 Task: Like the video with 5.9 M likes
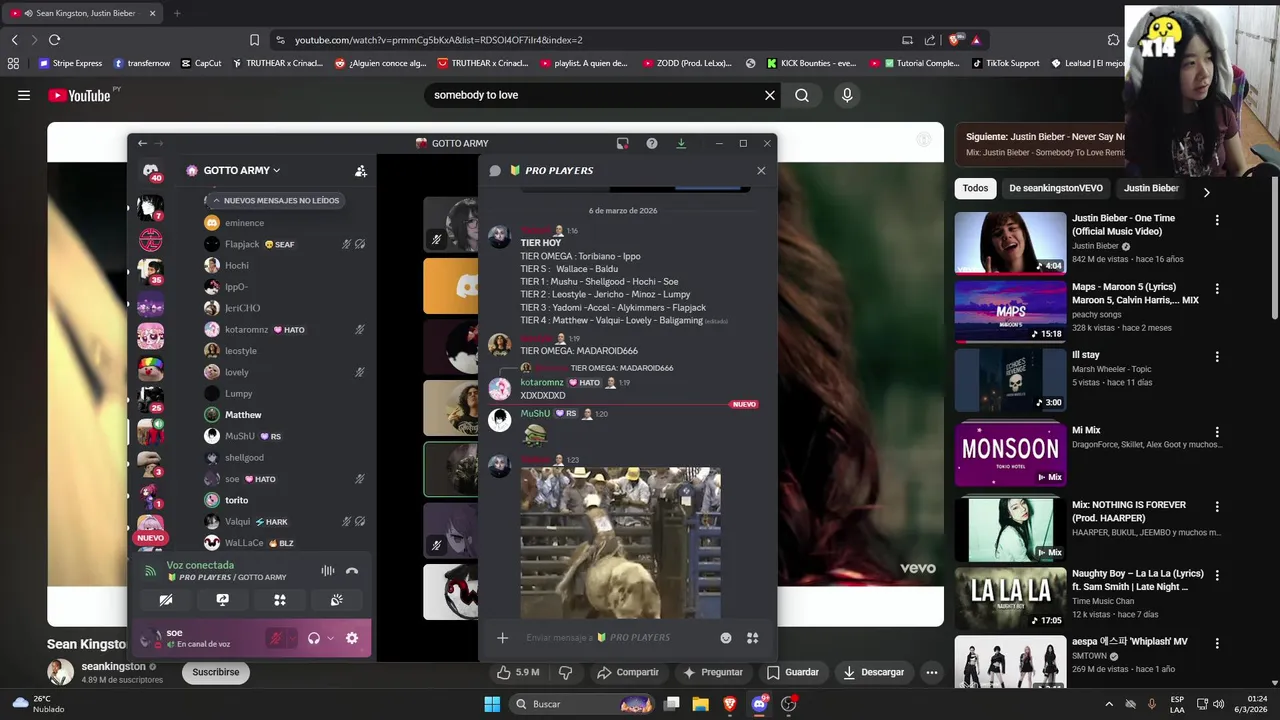[x=518, y=672]
